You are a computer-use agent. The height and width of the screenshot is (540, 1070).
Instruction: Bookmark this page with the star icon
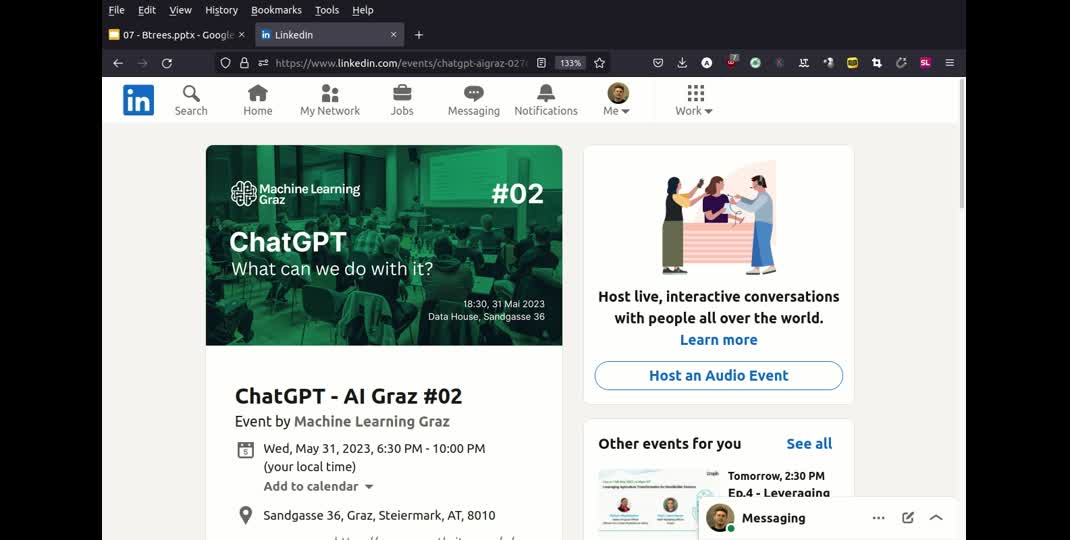tap(600, 63)
